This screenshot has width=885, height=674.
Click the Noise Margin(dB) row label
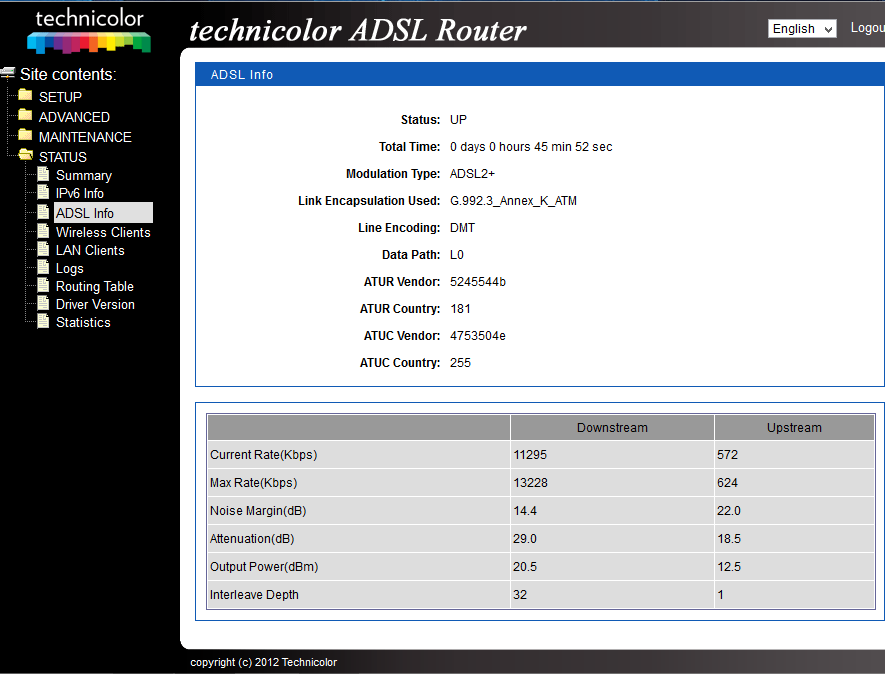(x=258, y=511)
